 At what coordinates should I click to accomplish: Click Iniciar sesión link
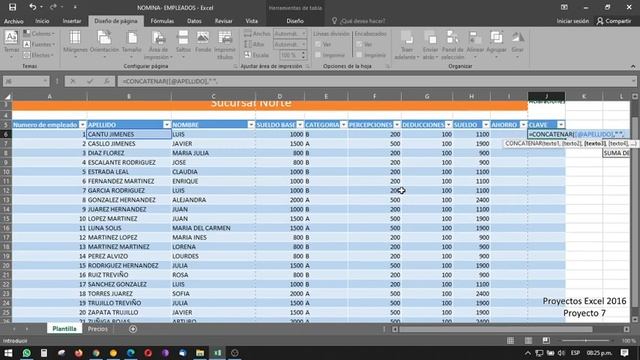point(573,21)
